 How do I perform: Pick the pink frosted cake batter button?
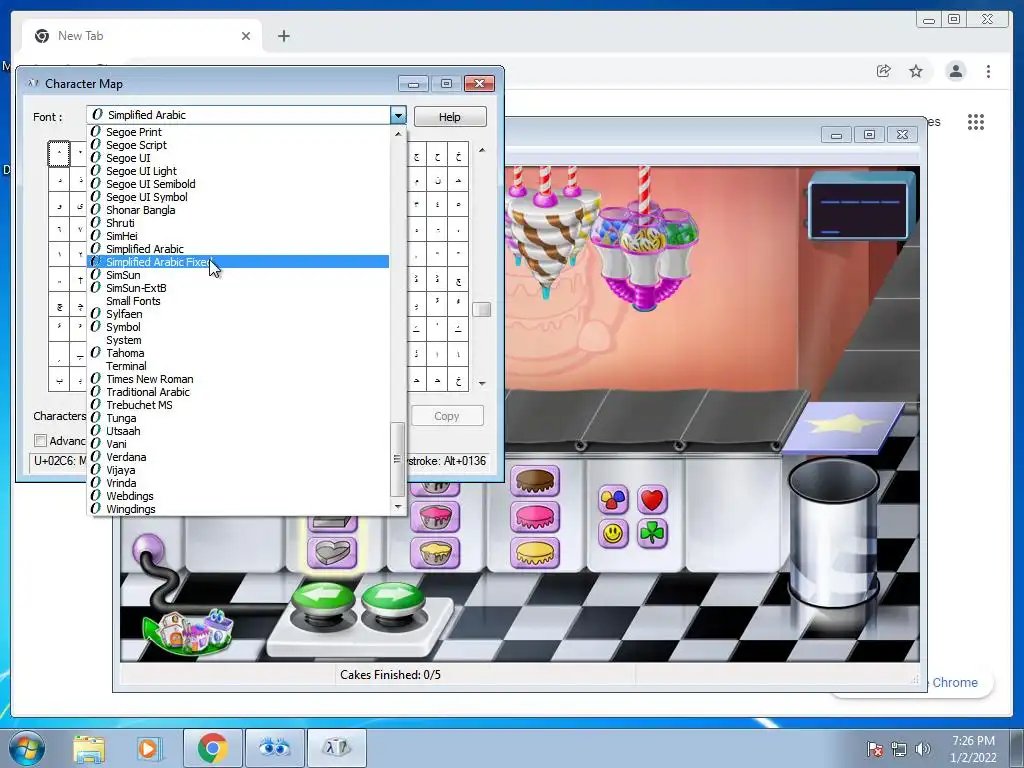[435, 517]
